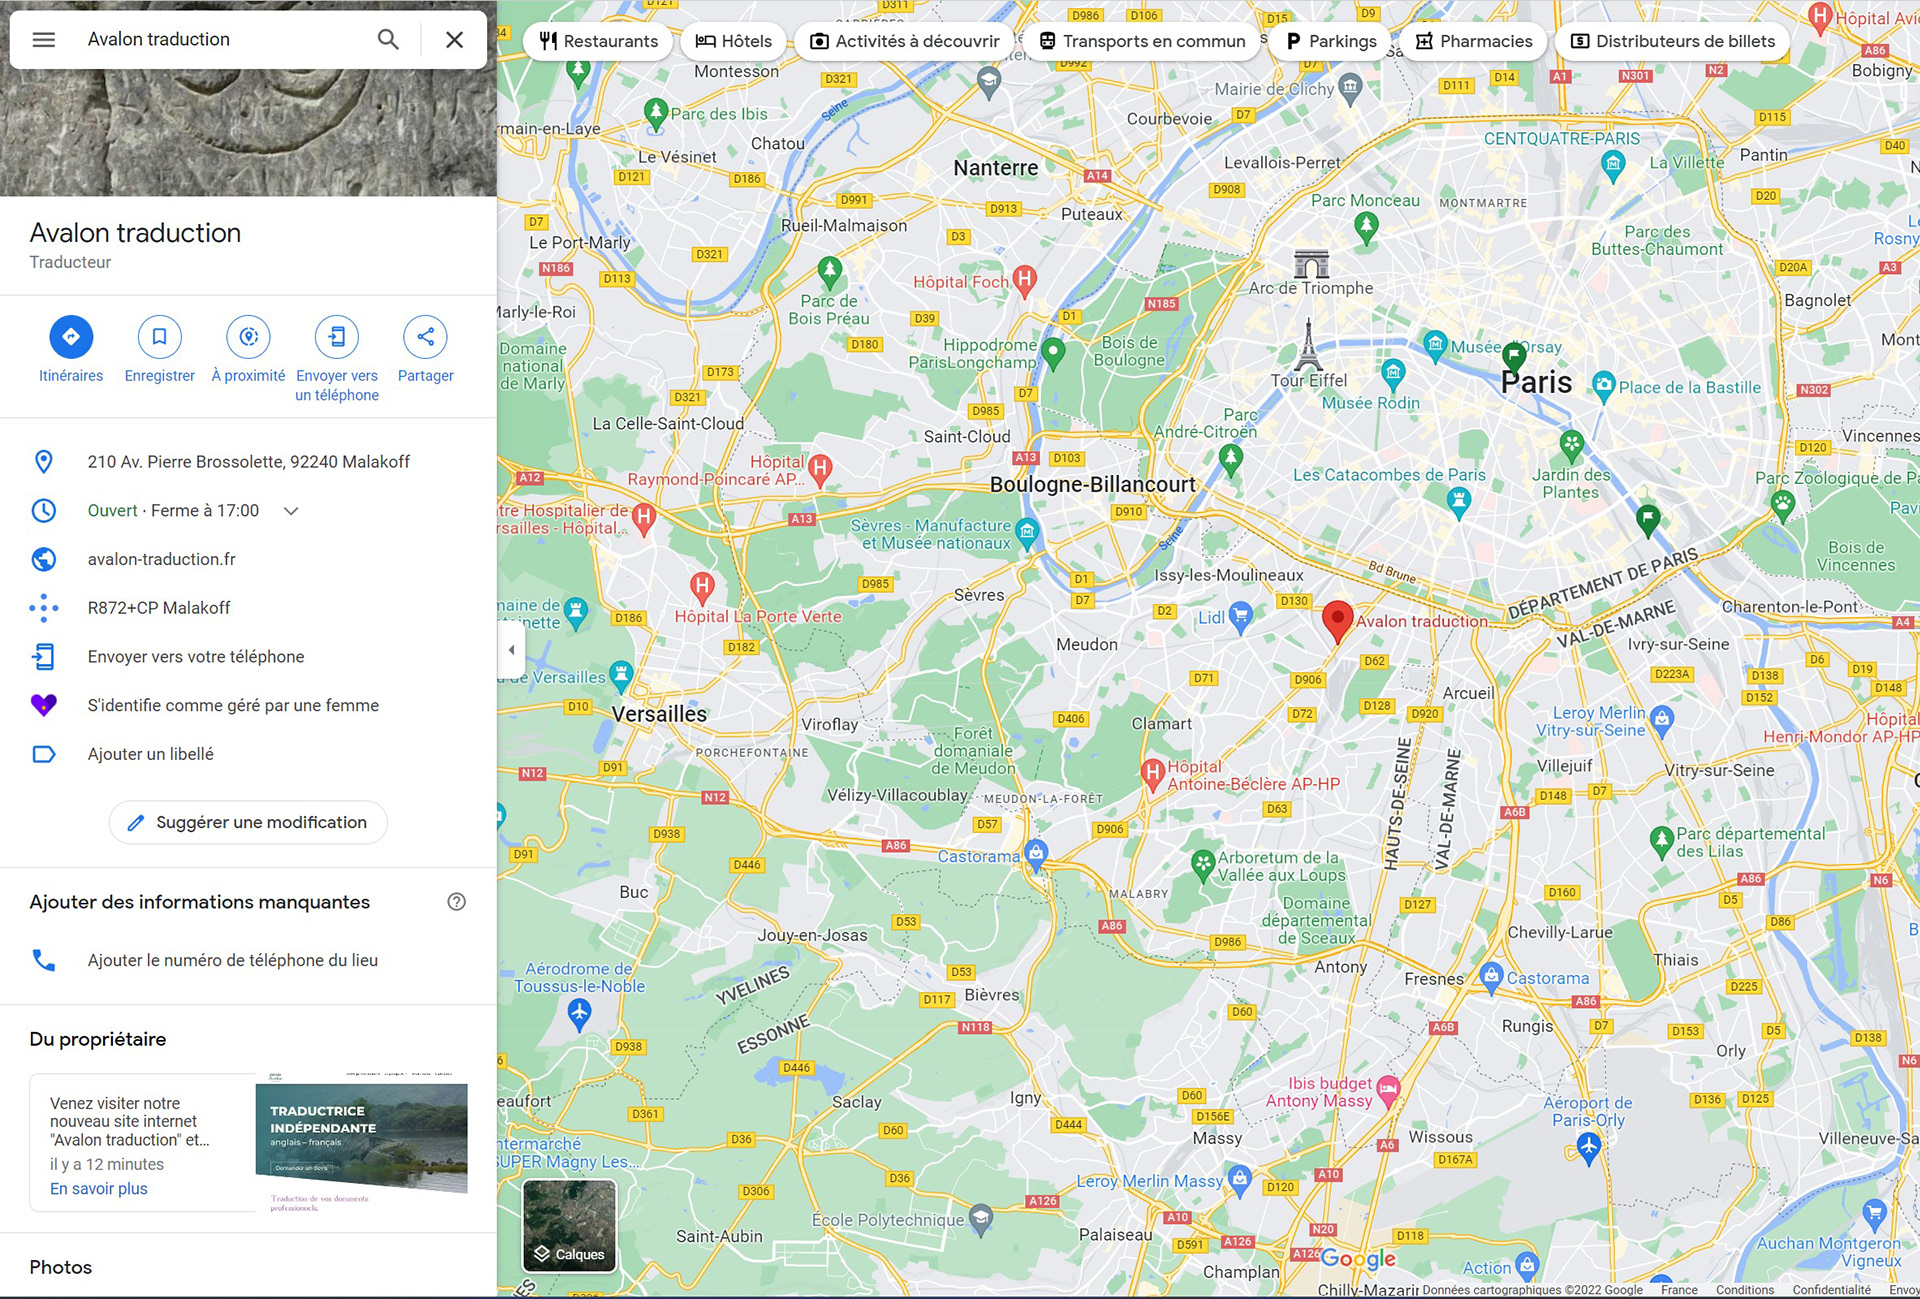Click the search magnifier icon
The height and width of the screenshot is (1299, 1920).
pyautogui.click(x=388, y=40)
